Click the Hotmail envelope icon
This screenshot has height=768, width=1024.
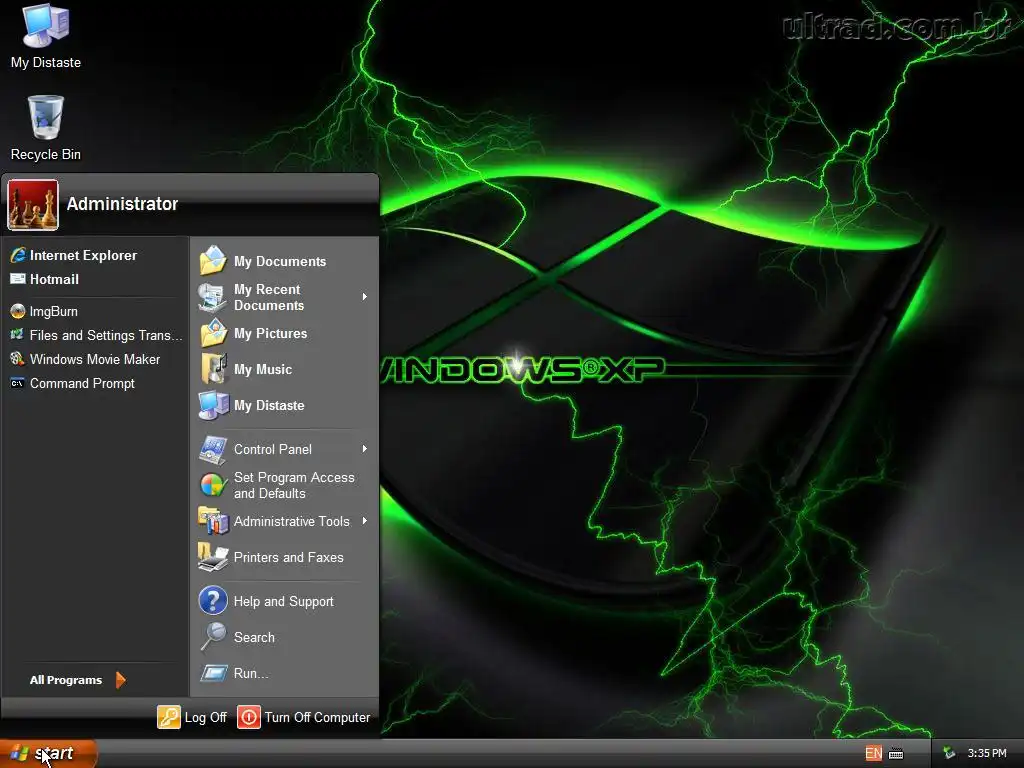click(x=18, y=279)
